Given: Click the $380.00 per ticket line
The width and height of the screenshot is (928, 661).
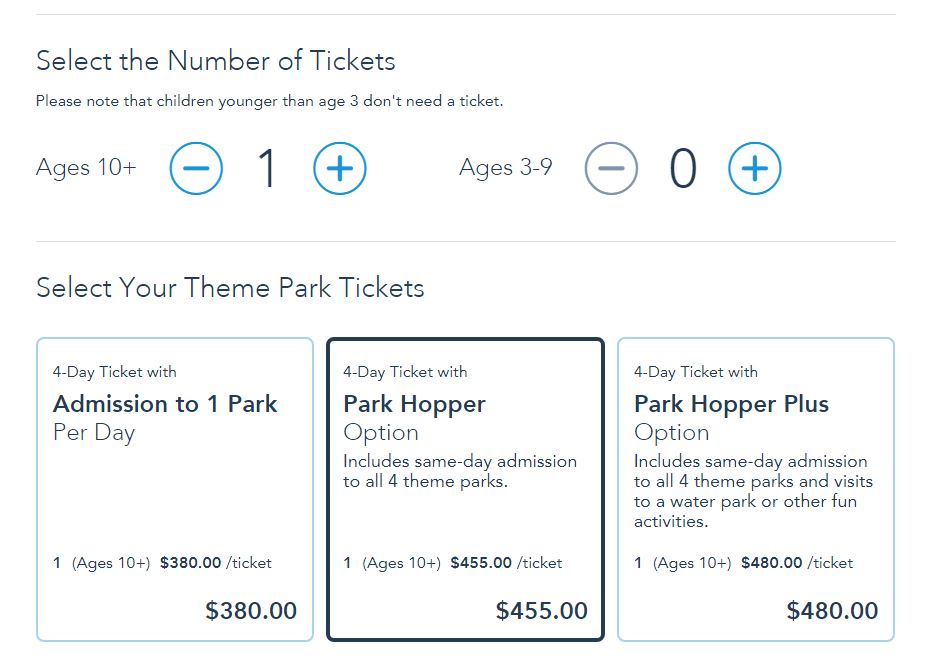Looking at the screenshot, I should point(162,563).
